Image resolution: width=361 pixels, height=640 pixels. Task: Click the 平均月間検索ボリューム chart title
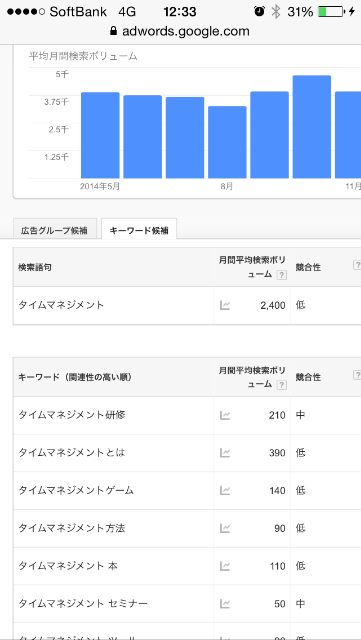point(83,56)
